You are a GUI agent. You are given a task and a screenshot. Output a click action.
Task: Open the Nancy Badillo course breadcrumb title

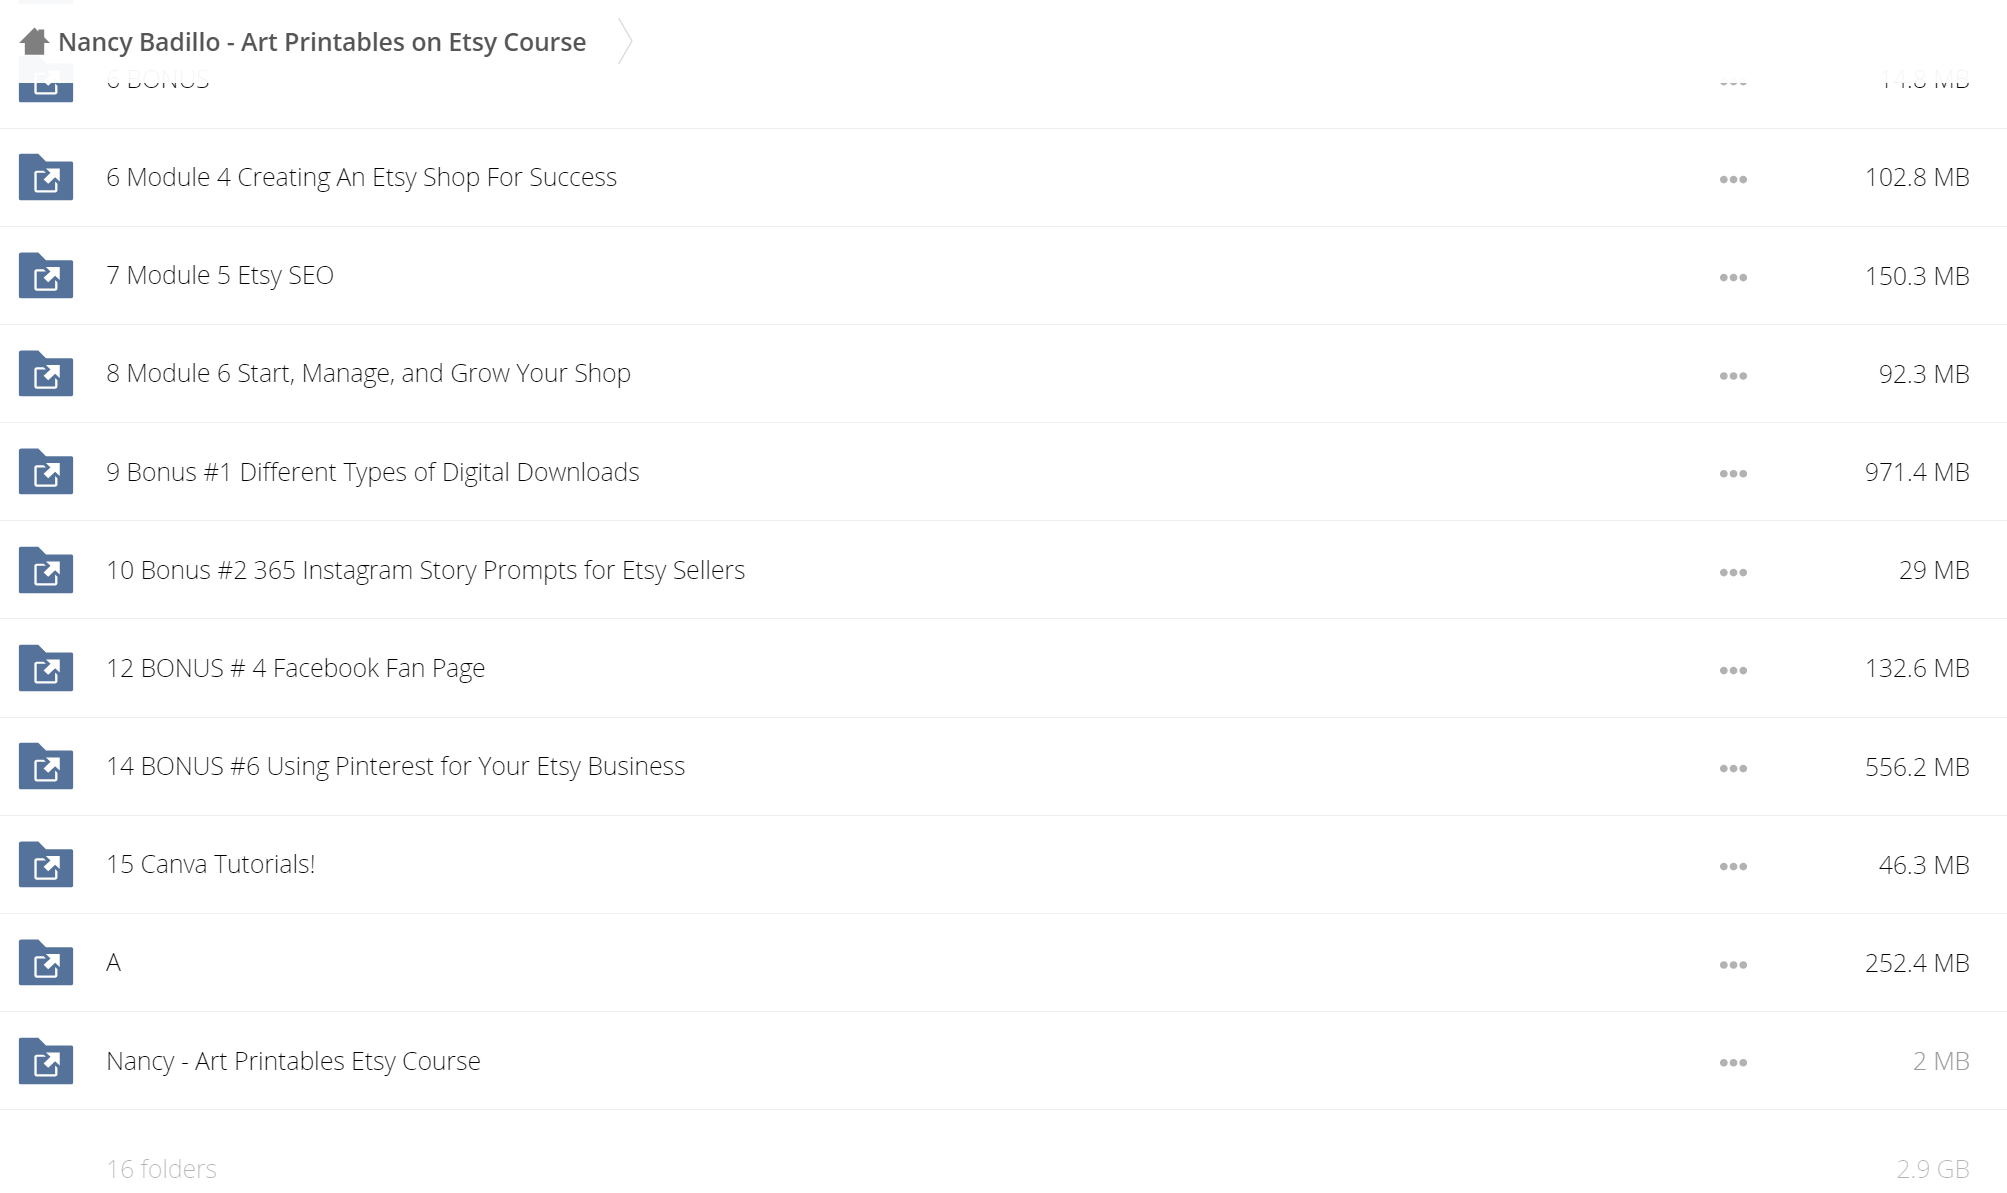[322, 42]
